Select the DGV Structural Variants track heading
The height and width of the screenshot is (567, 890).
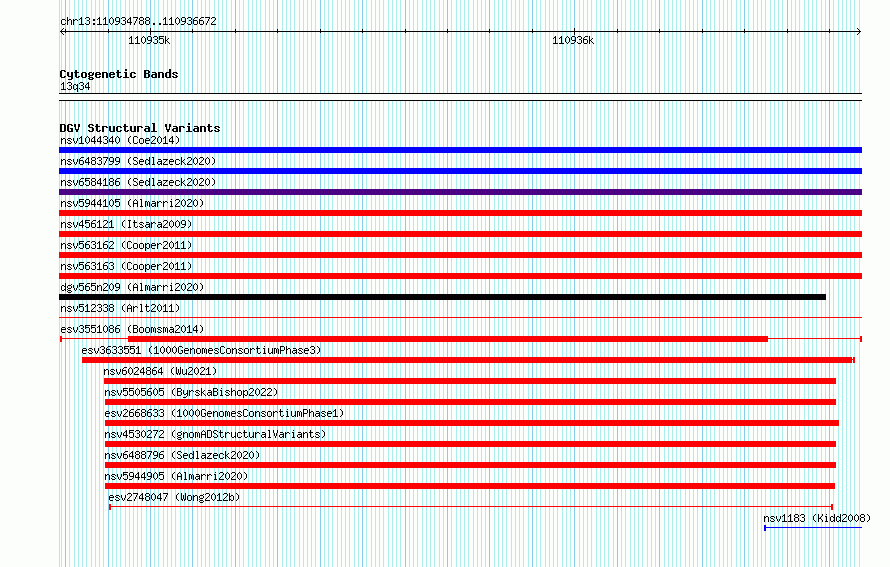140,128
